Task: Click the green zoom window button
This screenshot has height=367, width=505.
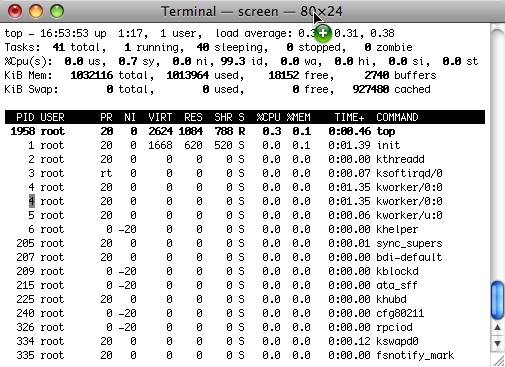Action: click(57, 11)
